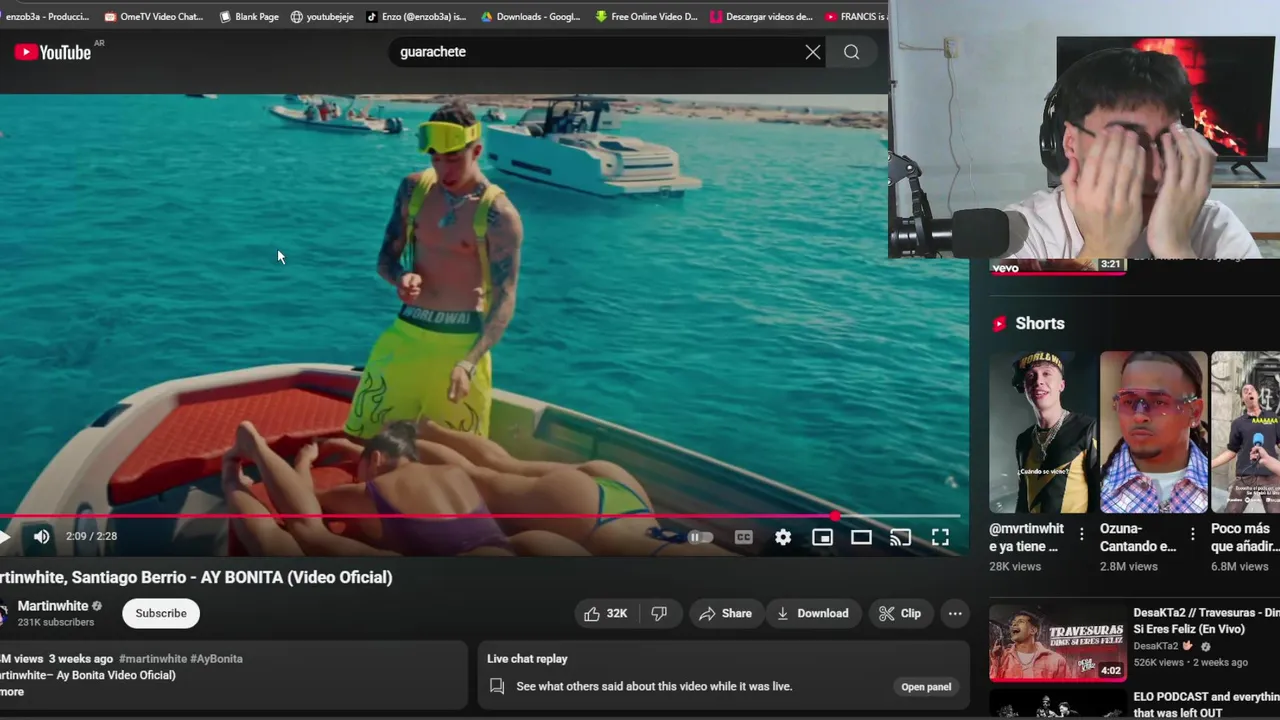Open the DesaKTa2 // Travesuras video title

coord(1206,620)
